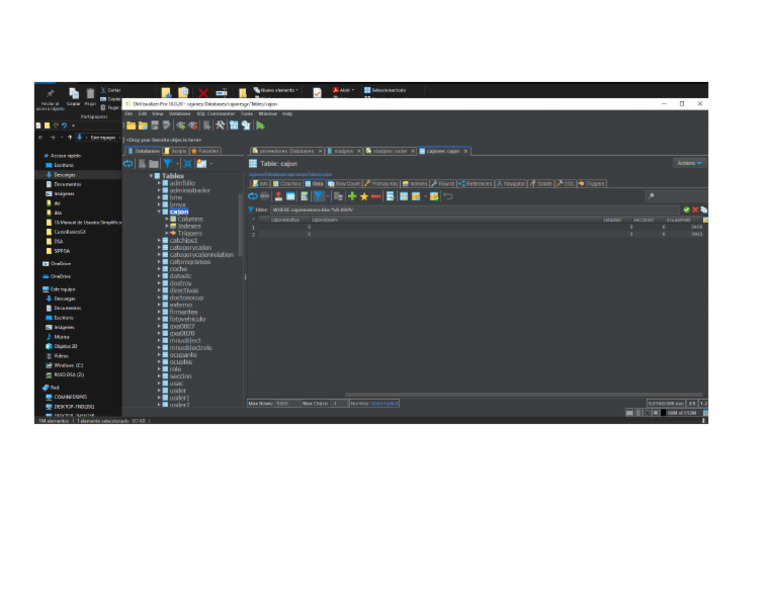This screenshot has height=594, width=768.
Task: Reload data grid with blue refresh icon
Action: click(253, 196)
